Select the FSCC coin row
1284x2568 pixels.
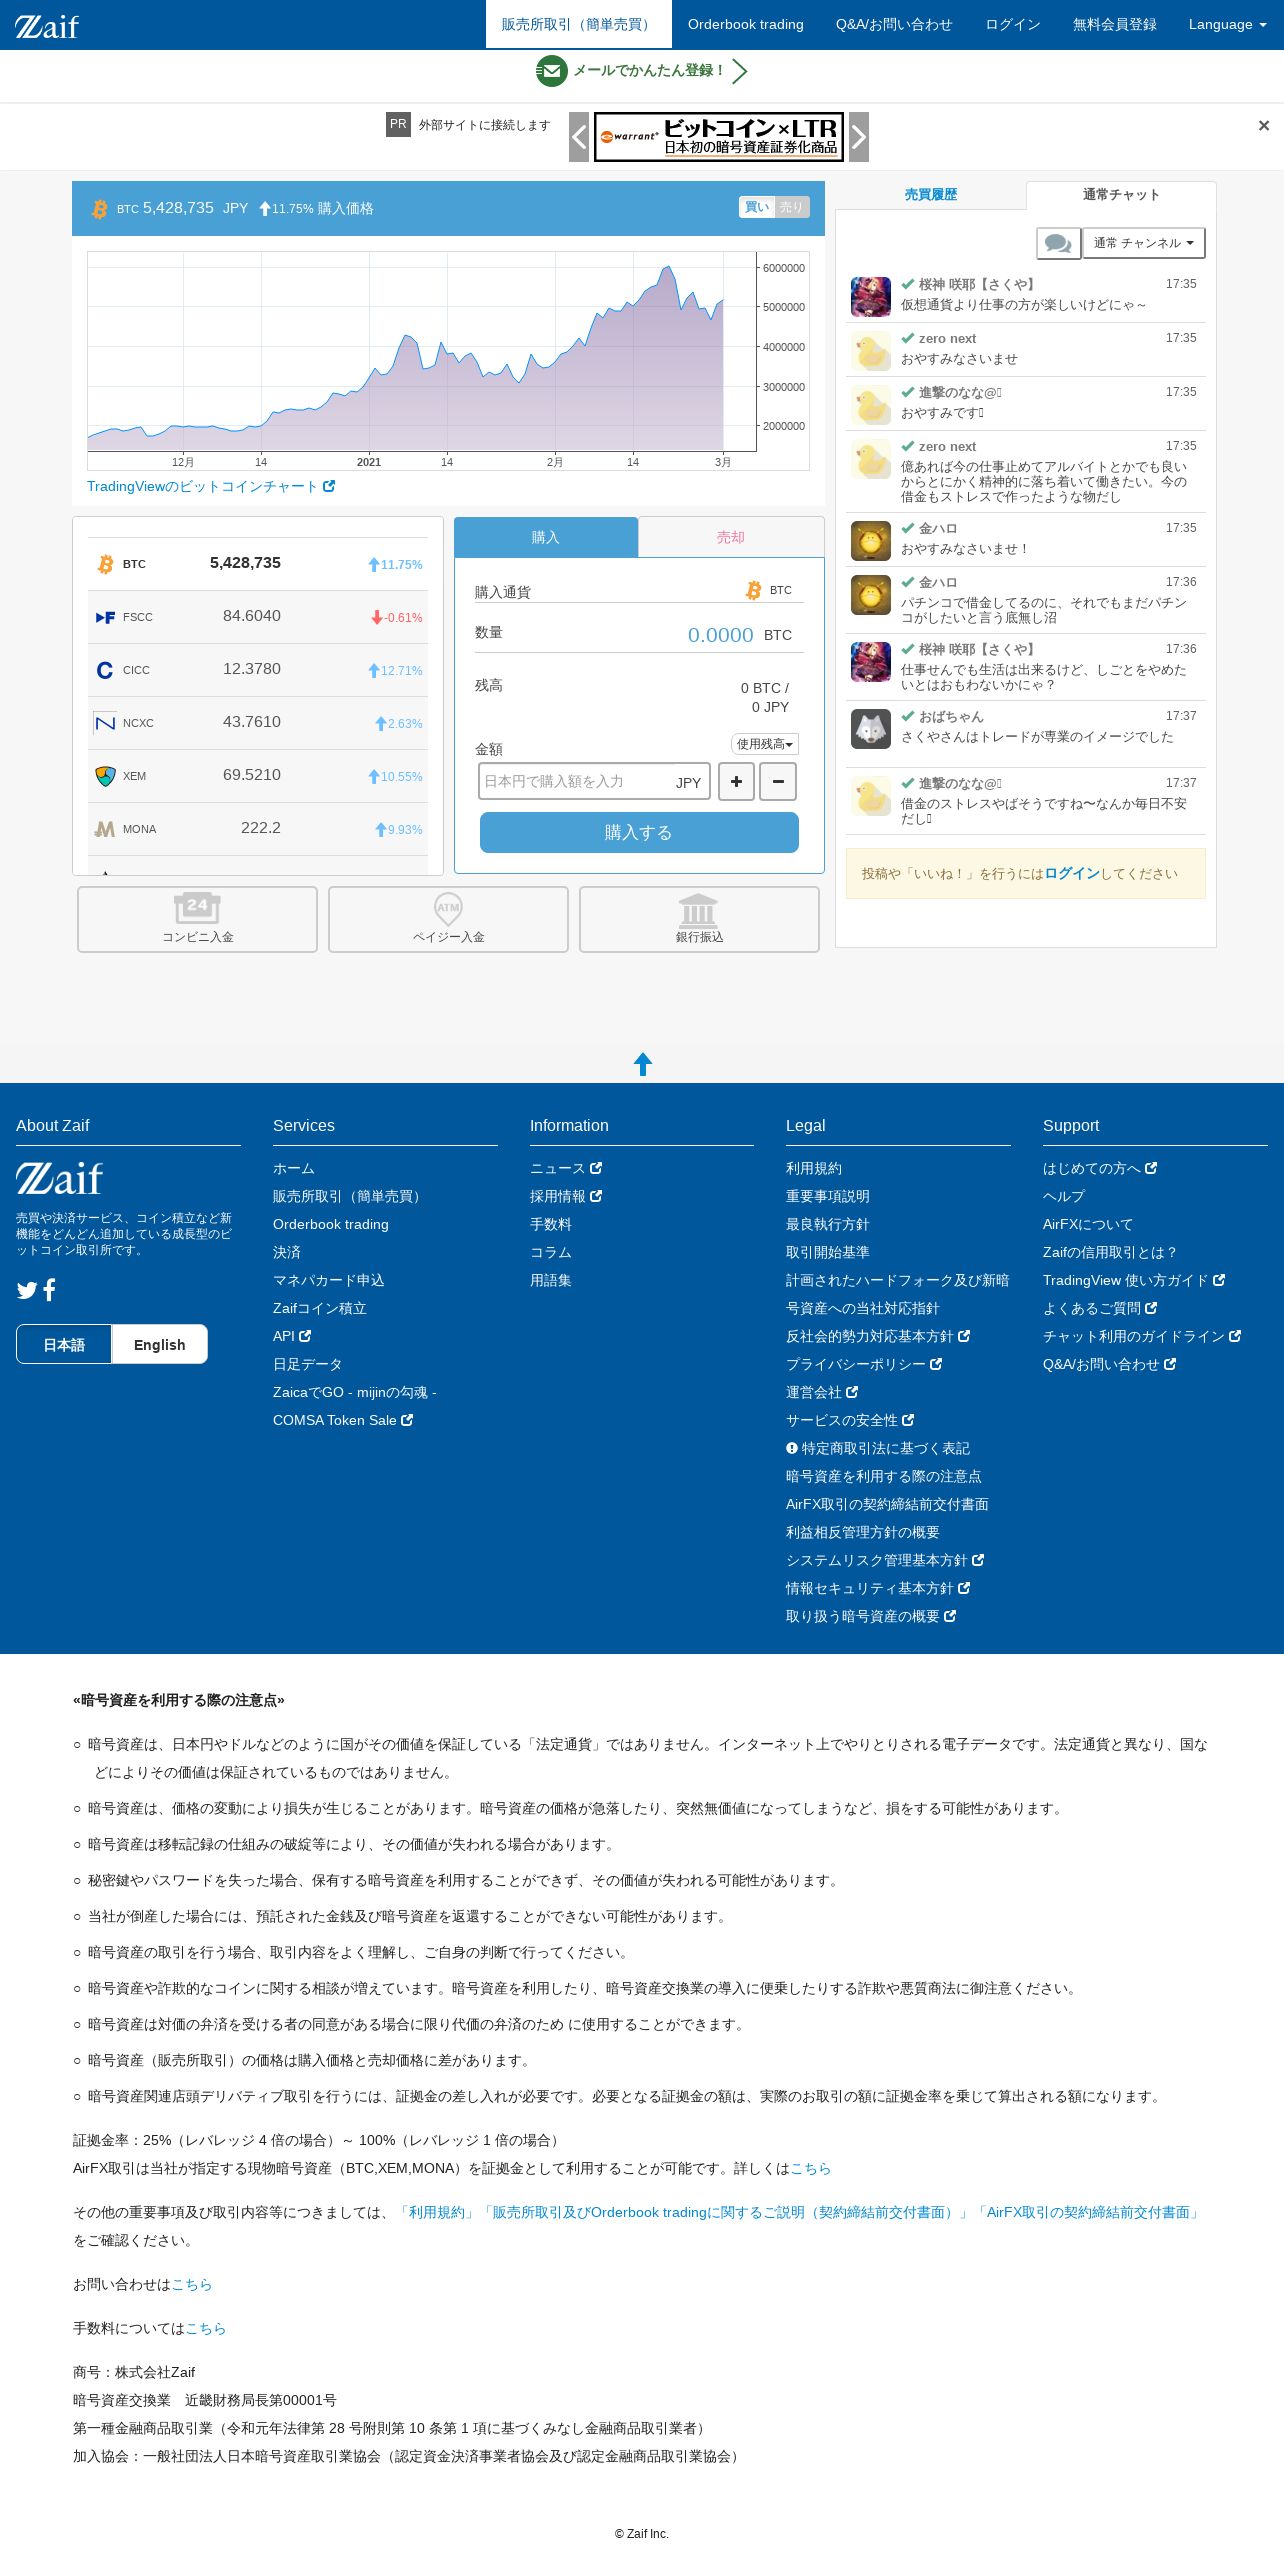coord(258,617)
